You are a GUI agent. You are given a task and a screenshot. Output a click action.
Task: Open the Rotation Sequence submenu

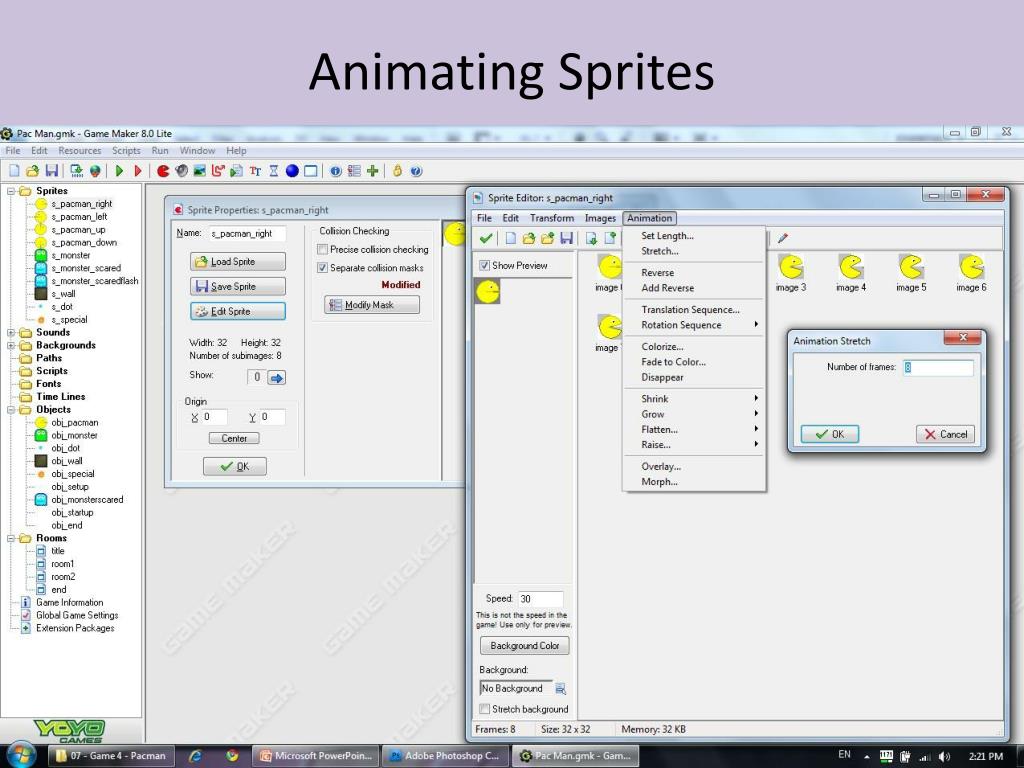pyautogui.click(x=694, y=325)
